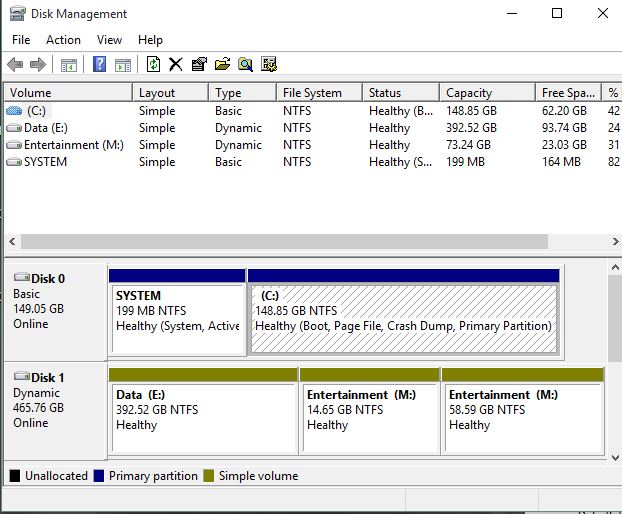The height and width of the screenshot is (514, 622).
Task: Click the Entertainment row capacity 73.24 GB
Action: (468, 145)
